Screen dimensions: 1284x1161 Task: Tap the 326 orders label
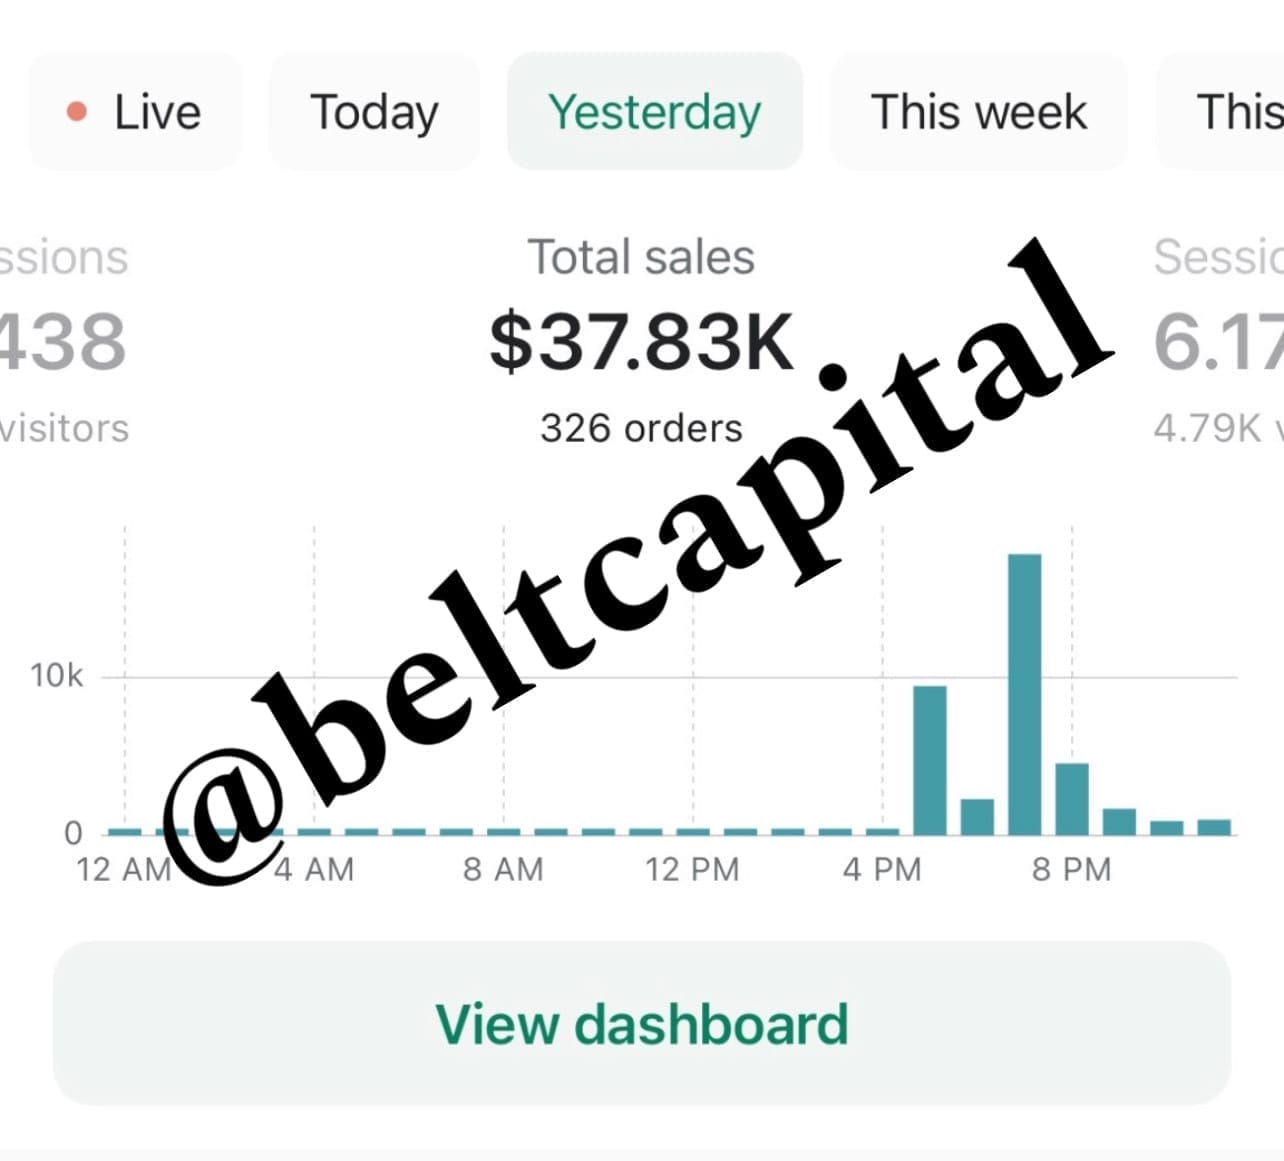coord(641,428)
